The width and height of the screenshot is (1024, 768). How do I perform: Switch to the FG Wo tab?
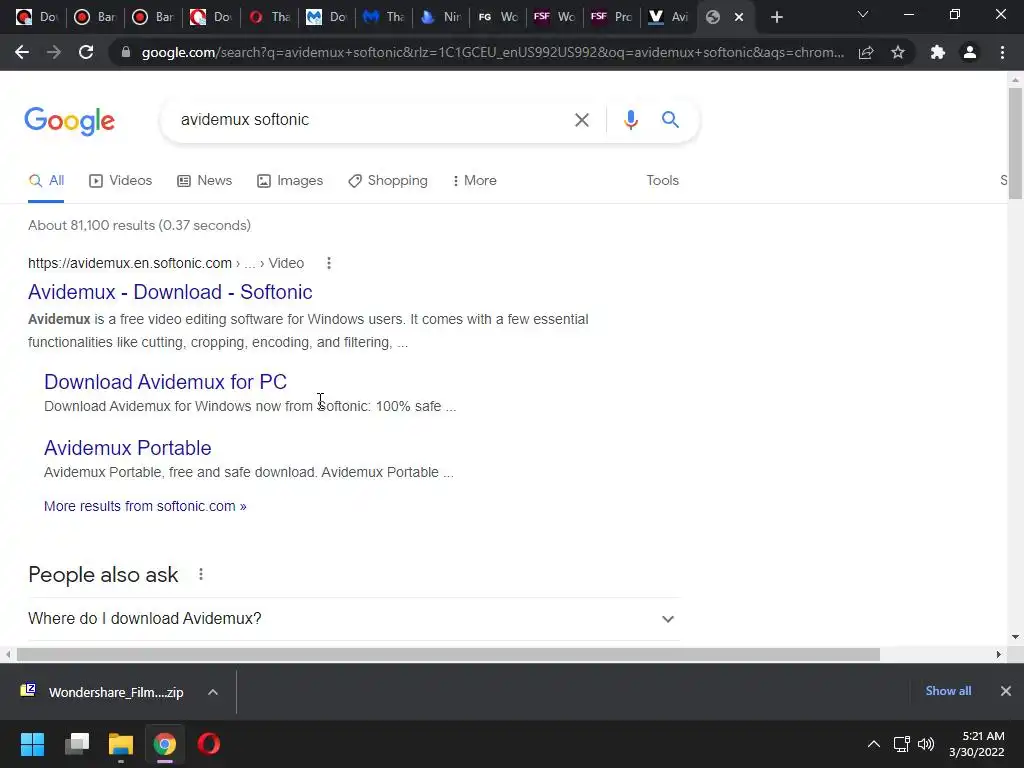click(498, 17)
